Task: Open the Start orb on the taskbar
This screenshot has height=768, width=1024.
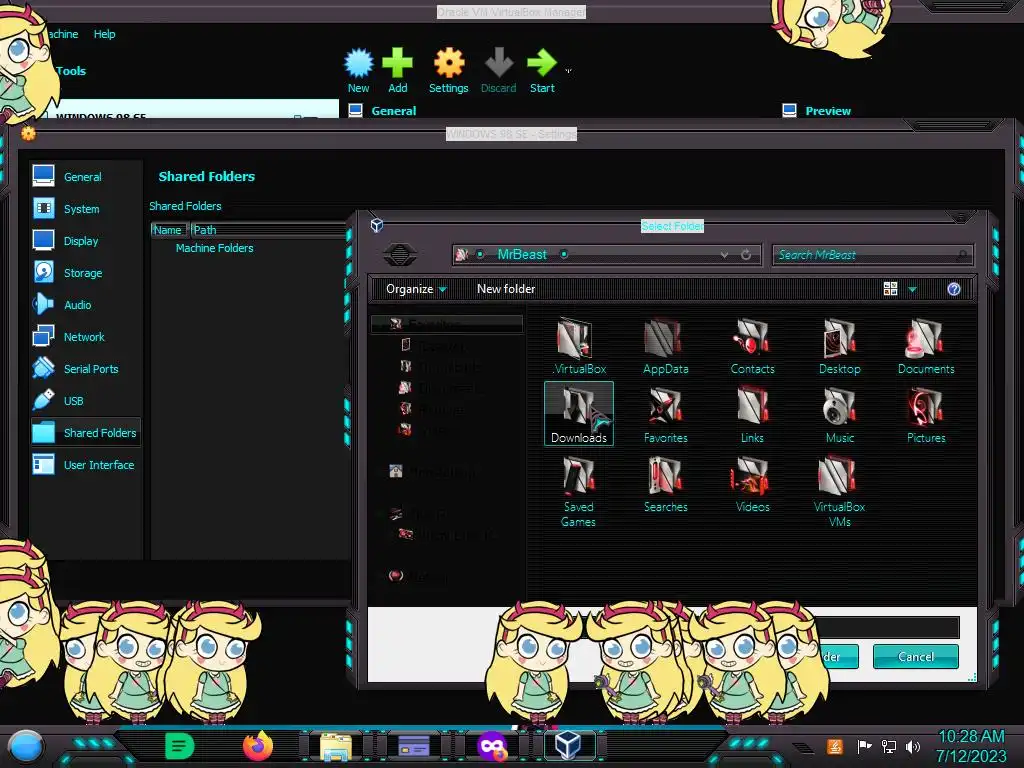Action: click(x=25, y=746)
